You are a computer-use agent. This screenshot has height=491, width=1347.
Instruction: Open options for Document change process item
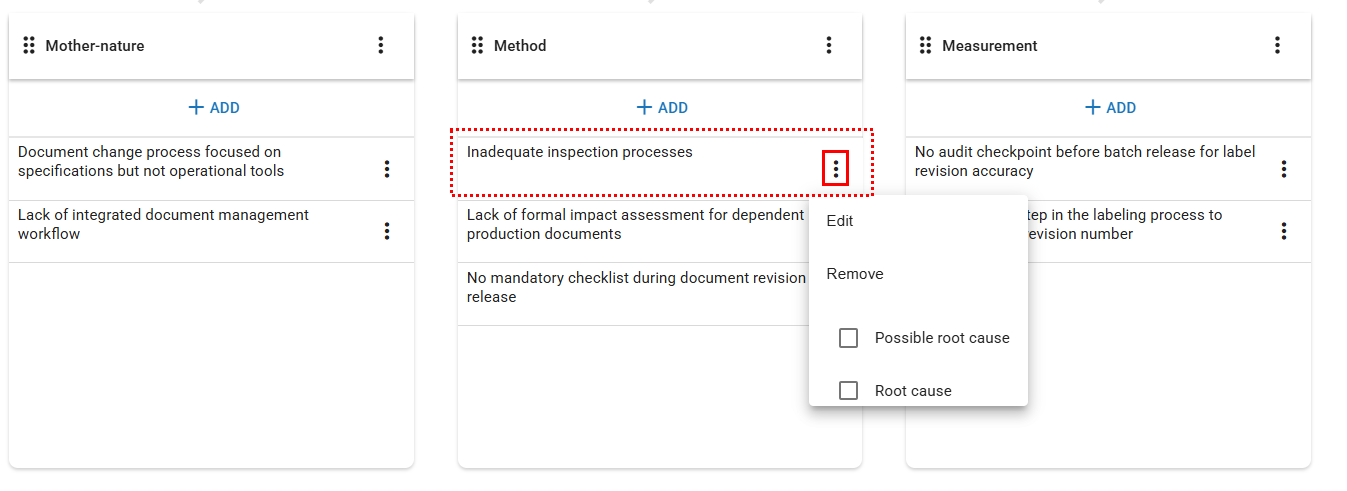tap(387, 169)
